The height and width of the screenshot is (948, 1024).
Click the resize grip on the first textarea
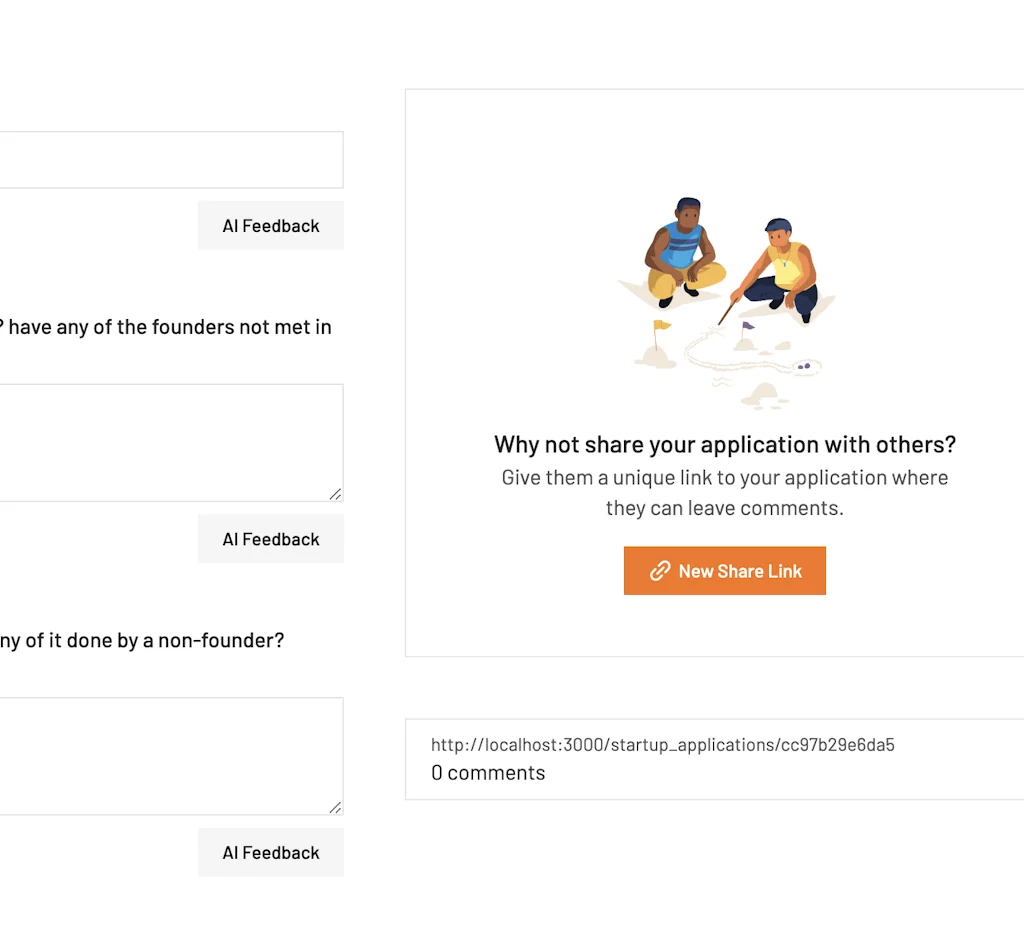point(337,492)
